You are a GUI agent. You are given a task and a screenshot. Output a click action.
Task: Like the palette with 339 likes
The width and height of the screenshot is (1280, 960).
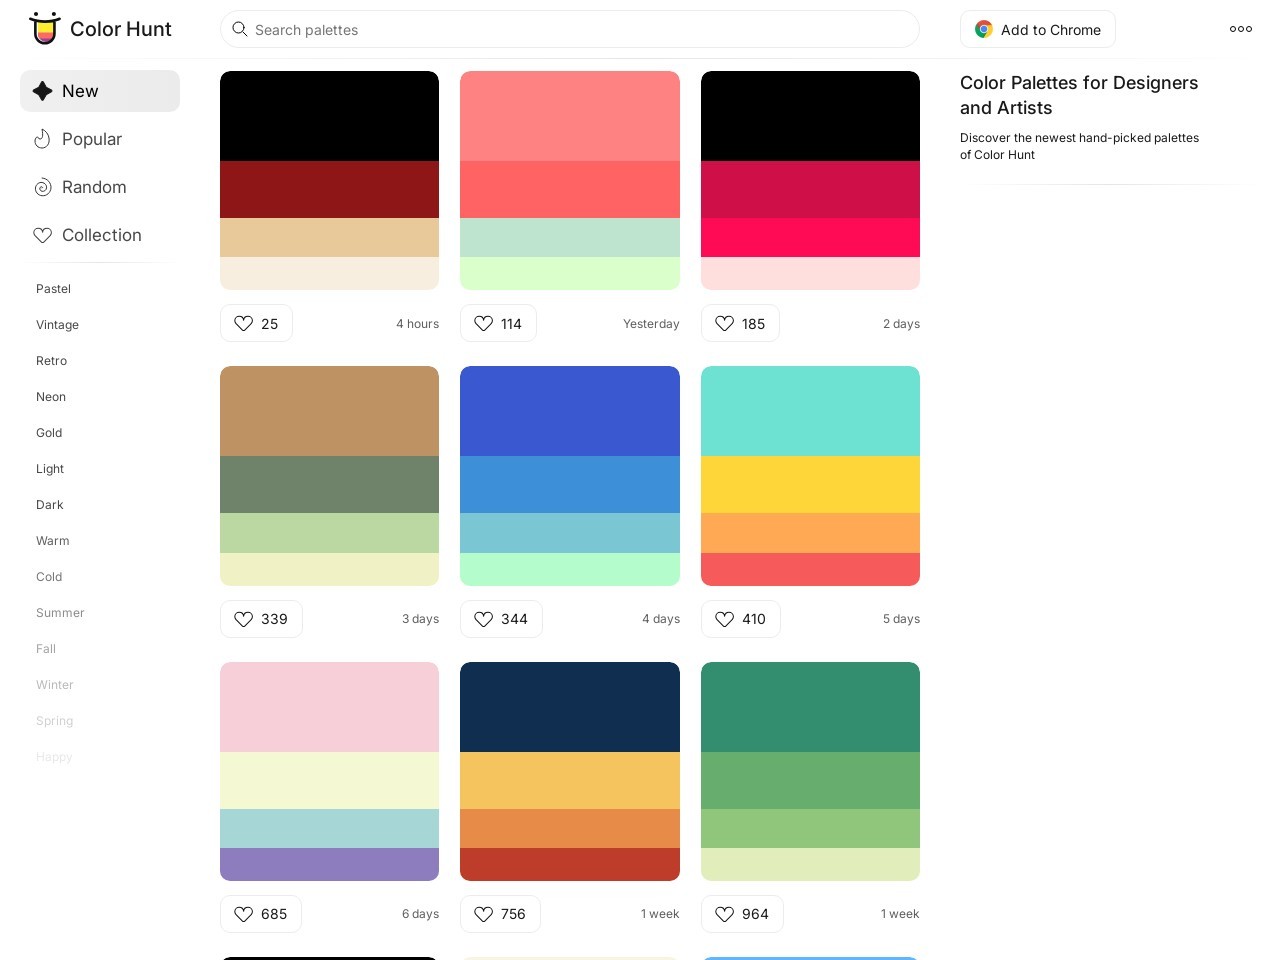tap(261, 619)
